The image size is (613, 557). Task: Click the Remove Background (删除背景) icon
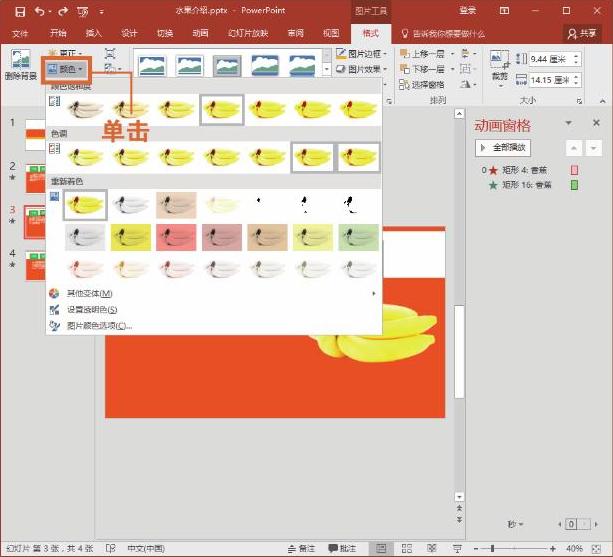[20, 64]
